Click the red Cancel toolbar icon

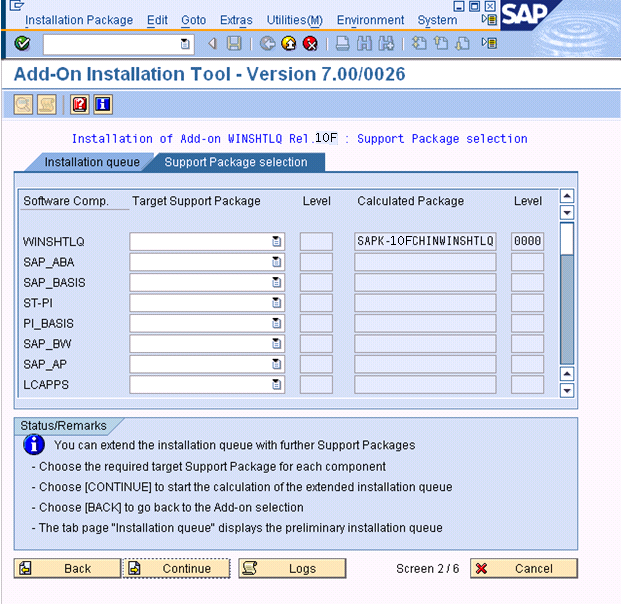click(x=310, y=43)
